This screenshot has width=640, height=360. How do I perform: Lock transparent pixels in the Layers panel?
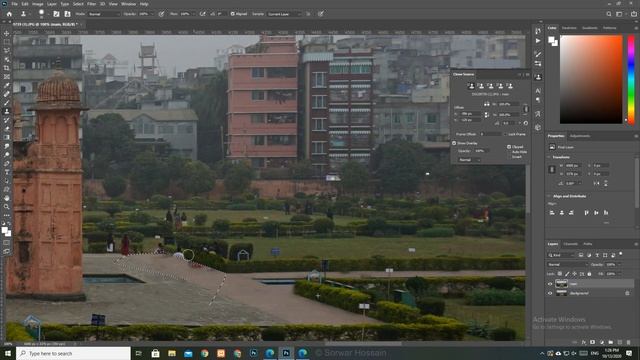pyautogui.click(x=560, y=273)
